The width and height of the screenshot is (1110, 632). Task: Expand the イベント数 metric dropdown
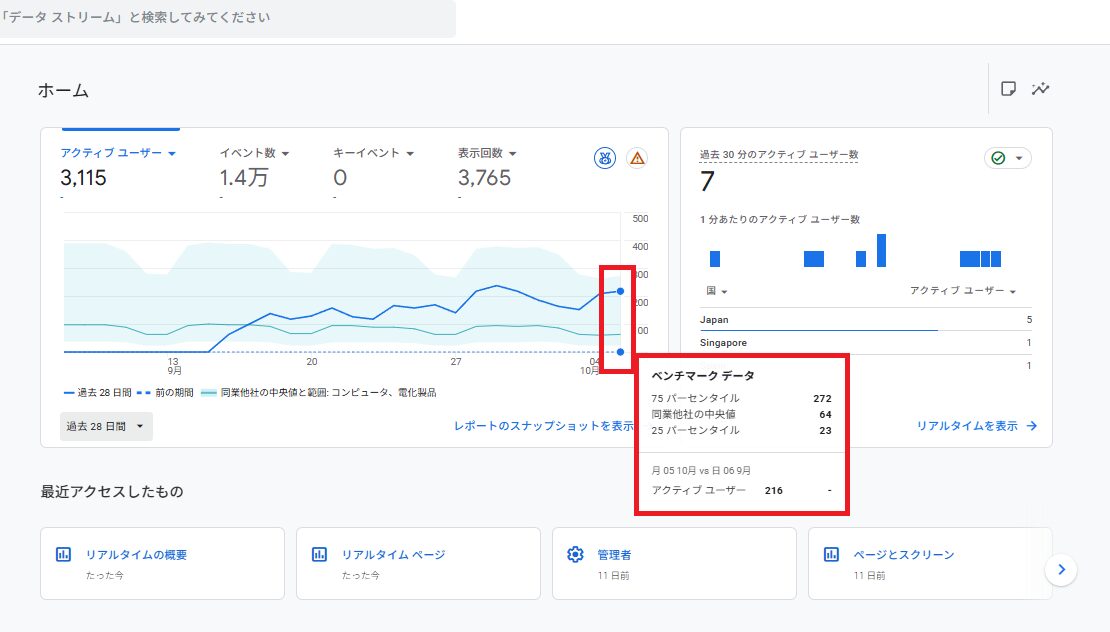click(x=285, y=153)
